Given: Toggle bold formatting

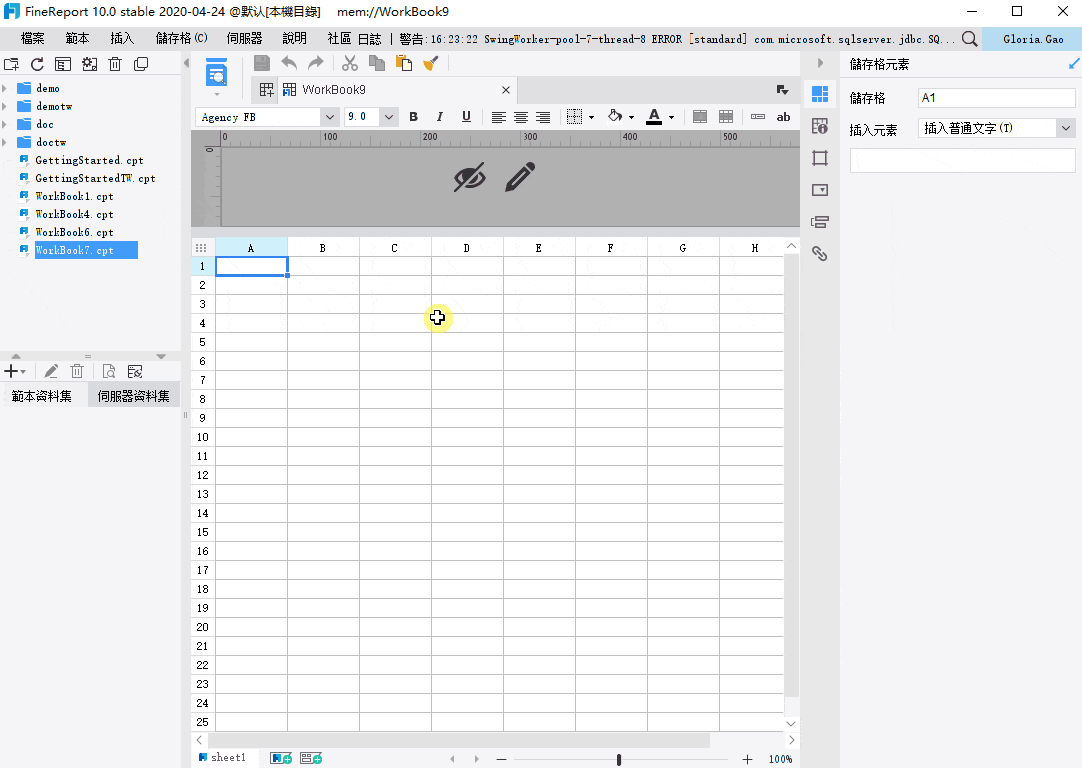Looking at the screenshot, I should click(413, 117).
